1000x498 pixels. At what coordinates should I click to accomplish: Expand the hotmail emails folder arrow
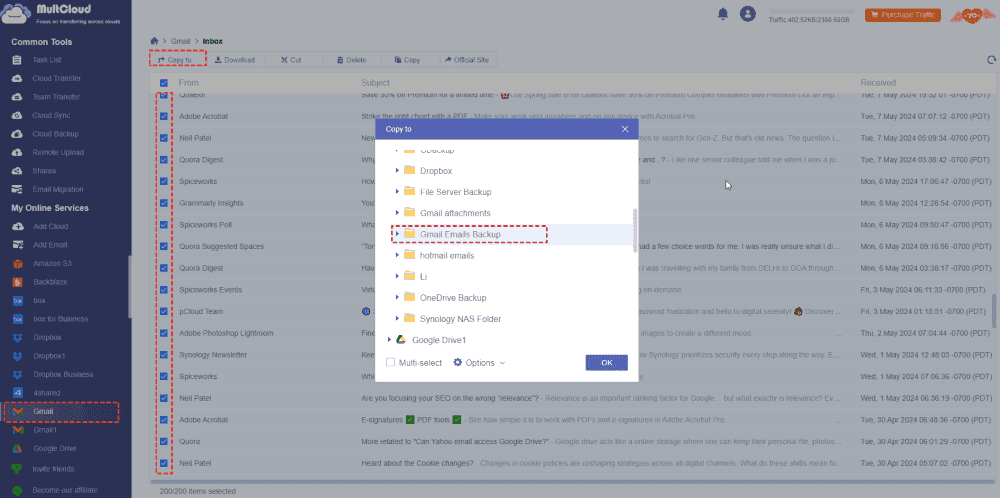click(x=397, y=255)
